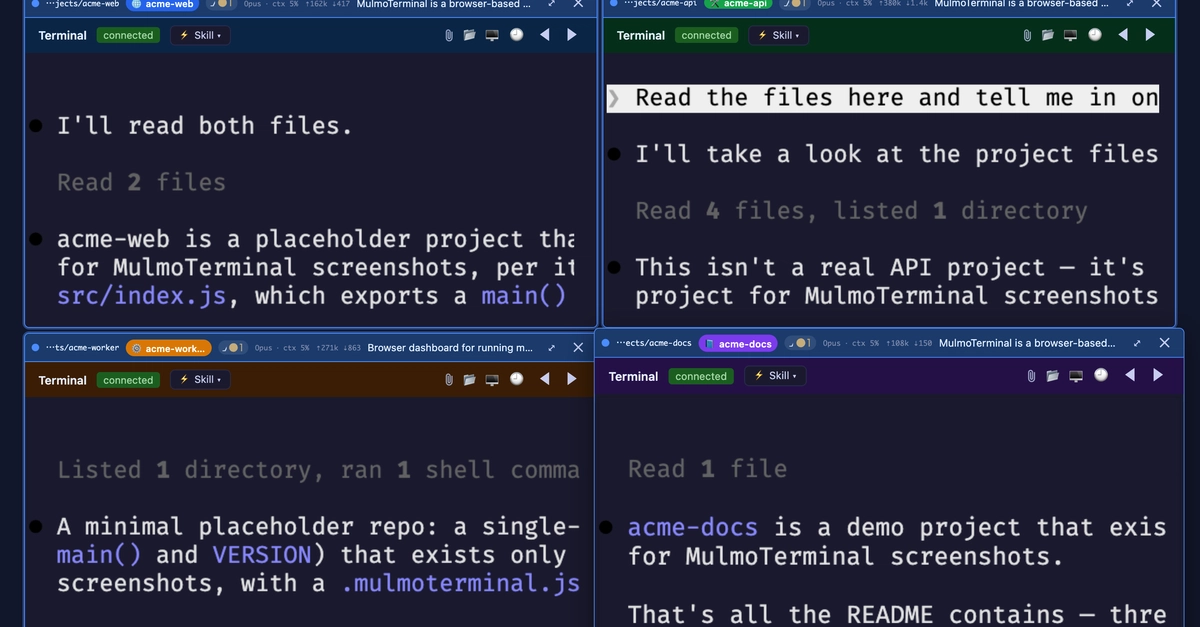Screen dimensions: 1200x627
Task: Open the folder icon in acme-api pane
Action: click(x=1048, y=35)
